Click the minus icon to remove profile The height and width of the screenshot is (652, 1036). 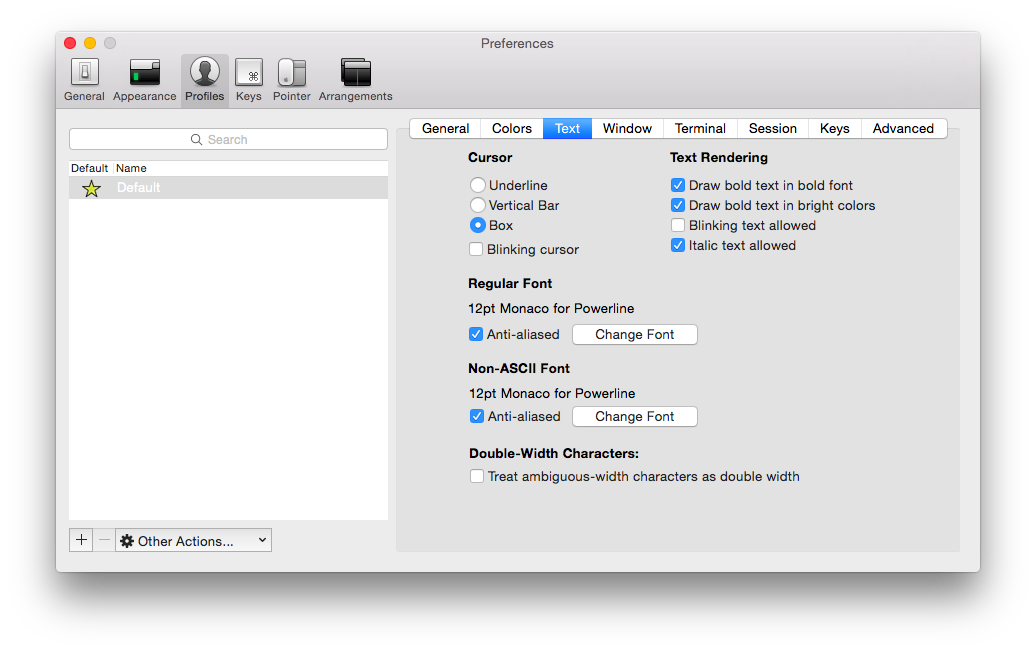click(x=104, y=540)
